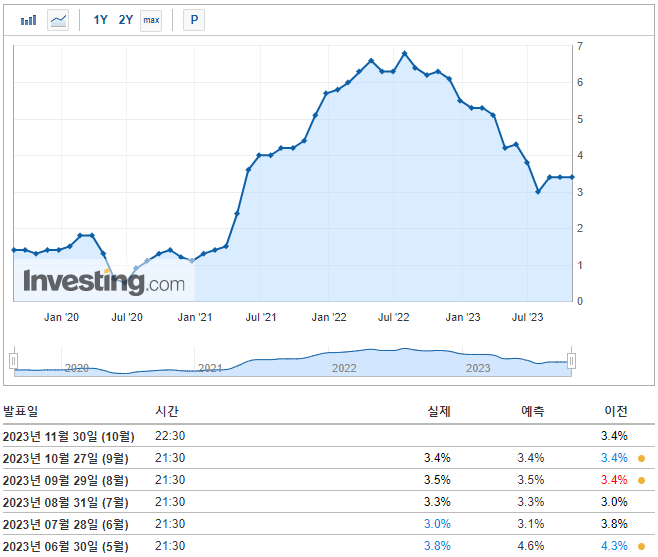Set chart range to 2Y
658x557 pixels.
125,20
